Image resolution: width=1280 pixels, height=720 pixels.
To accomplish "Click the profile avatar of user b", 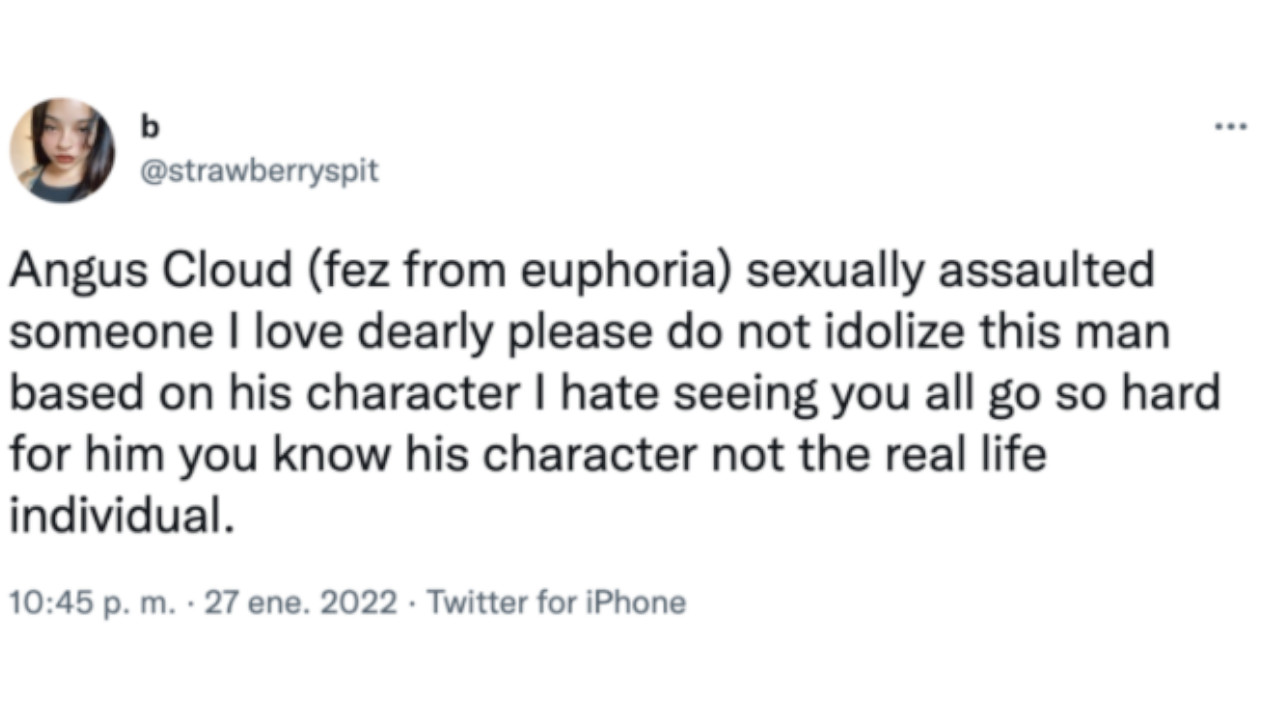I will (x=62, y=150).
